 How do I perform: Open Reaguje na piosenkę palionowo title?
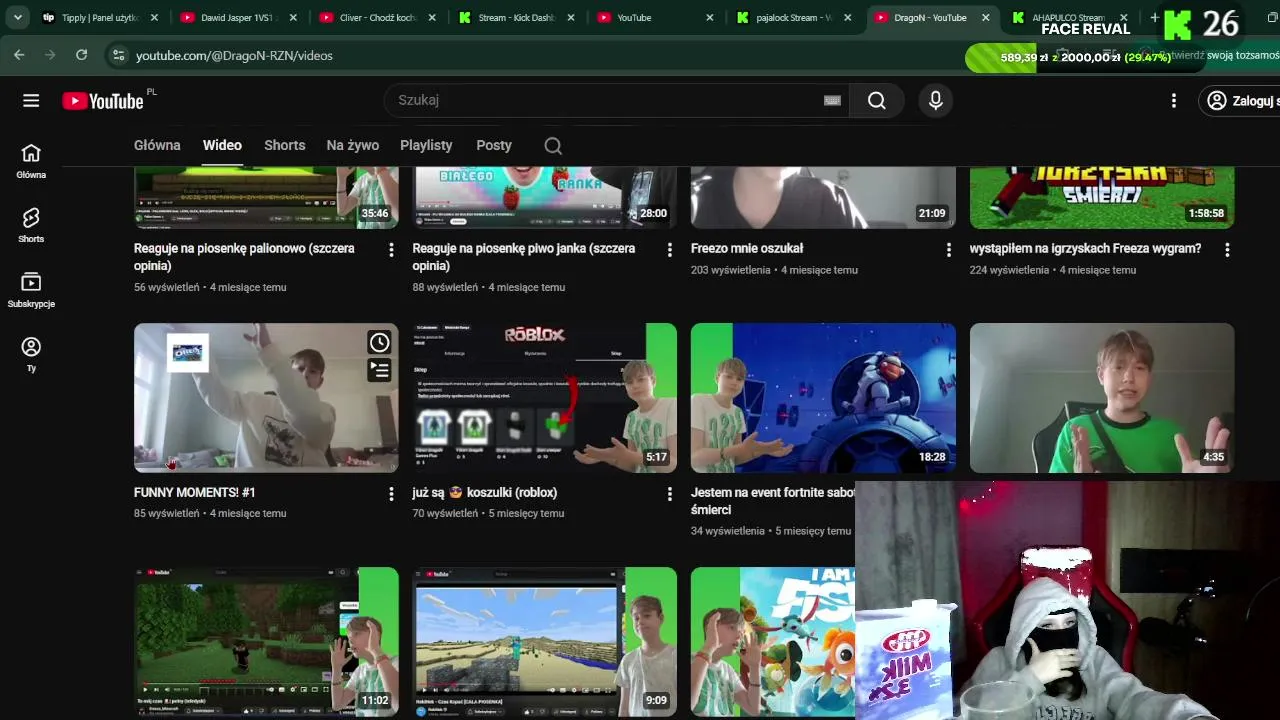pos(244,257)
